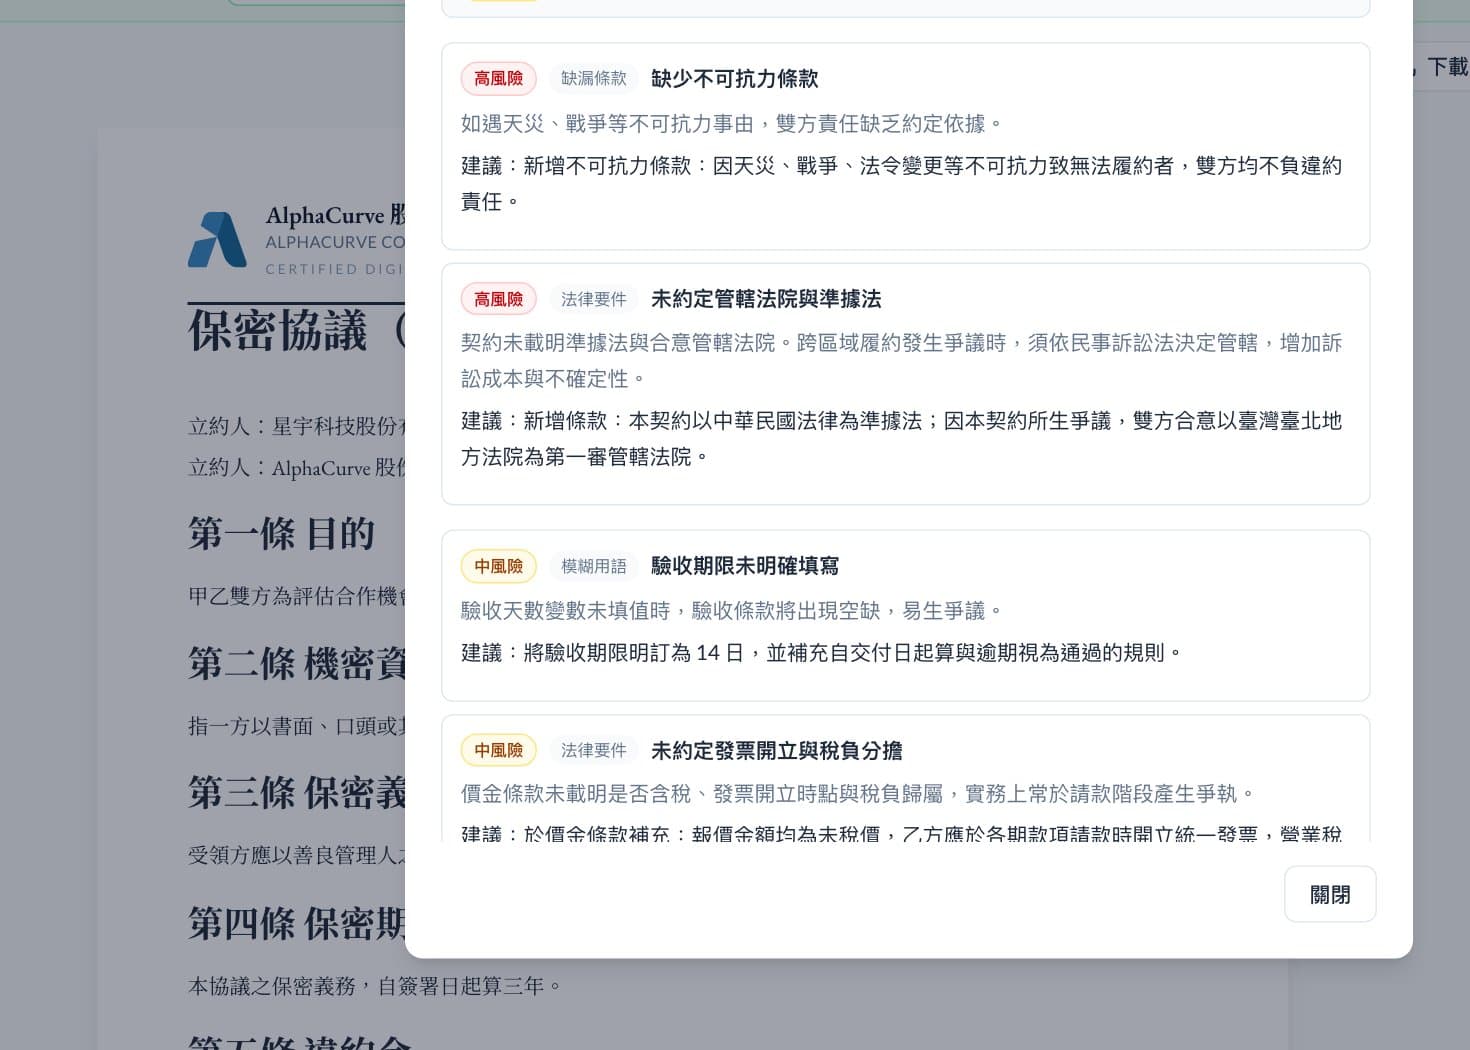Select the 未約定發票開立與稅負分擔 title
The width and height of the screenshot is (1470, 1050).
777,750
